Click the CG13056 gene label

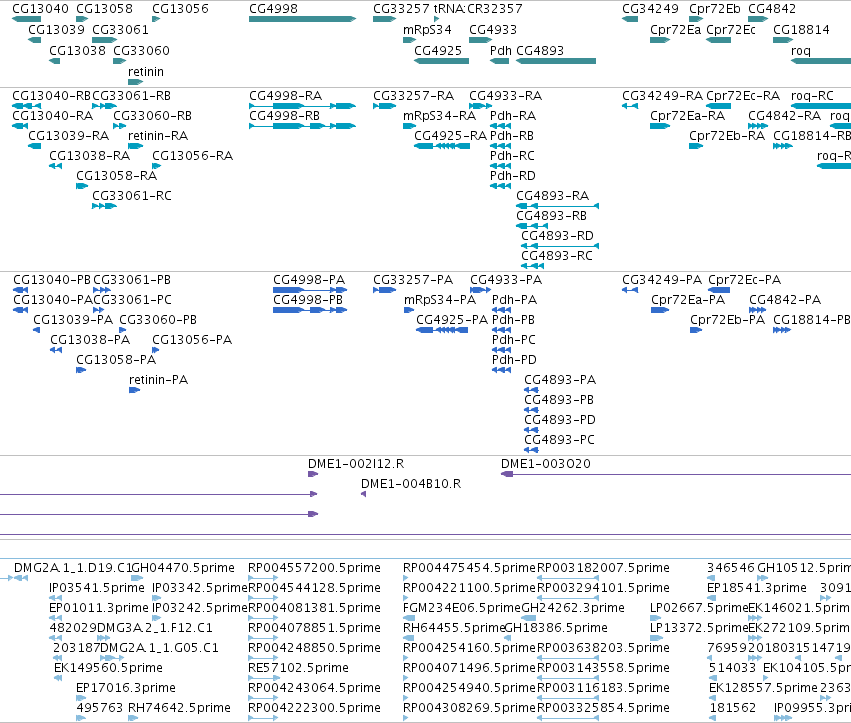click(x=180, y=9)
